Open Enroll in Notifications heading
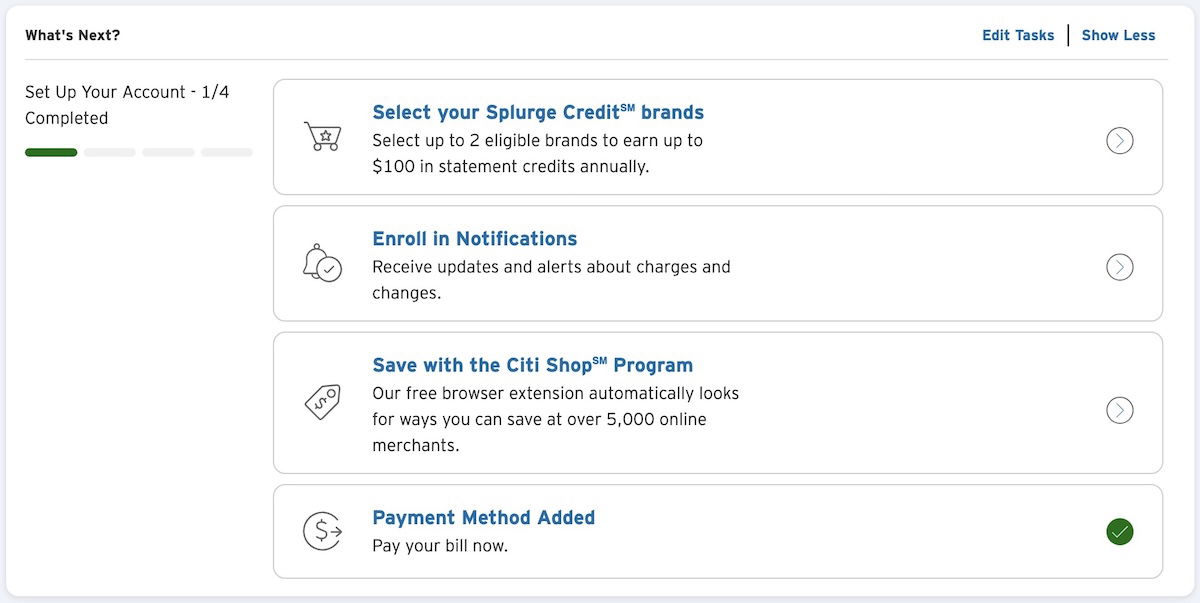 tap(475, 239)
